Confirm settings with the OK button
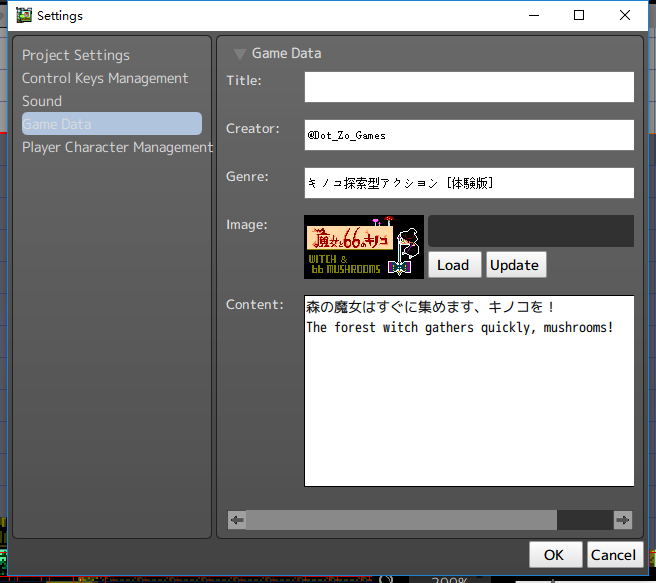Viewport: 656px width, 583px height. point(555,555)
